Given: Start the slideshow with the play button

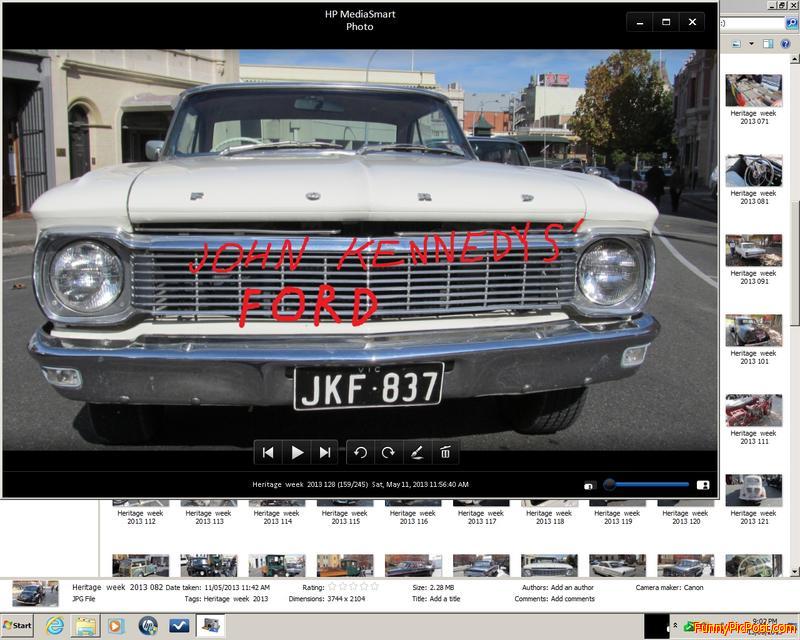Looking at the screenshot, I should [297, 452].
